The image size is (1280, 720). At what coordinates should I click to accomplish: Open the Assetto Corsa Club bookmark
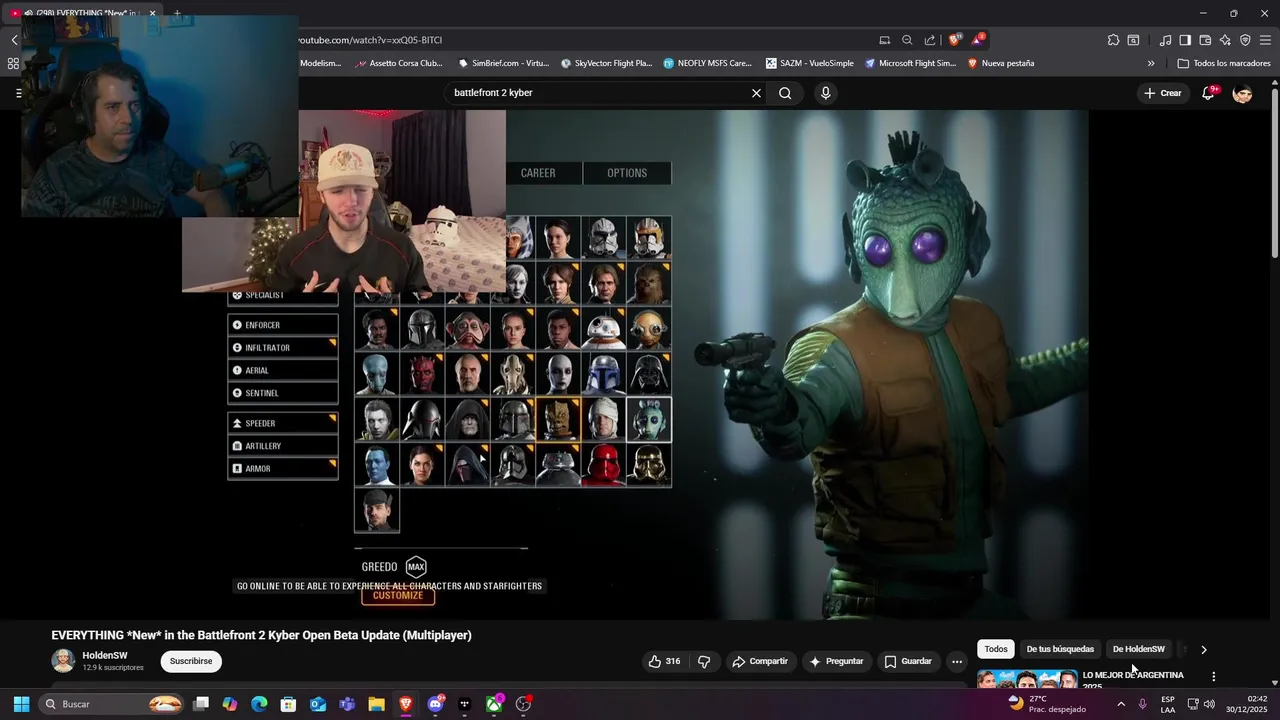[x=397, y=63]
